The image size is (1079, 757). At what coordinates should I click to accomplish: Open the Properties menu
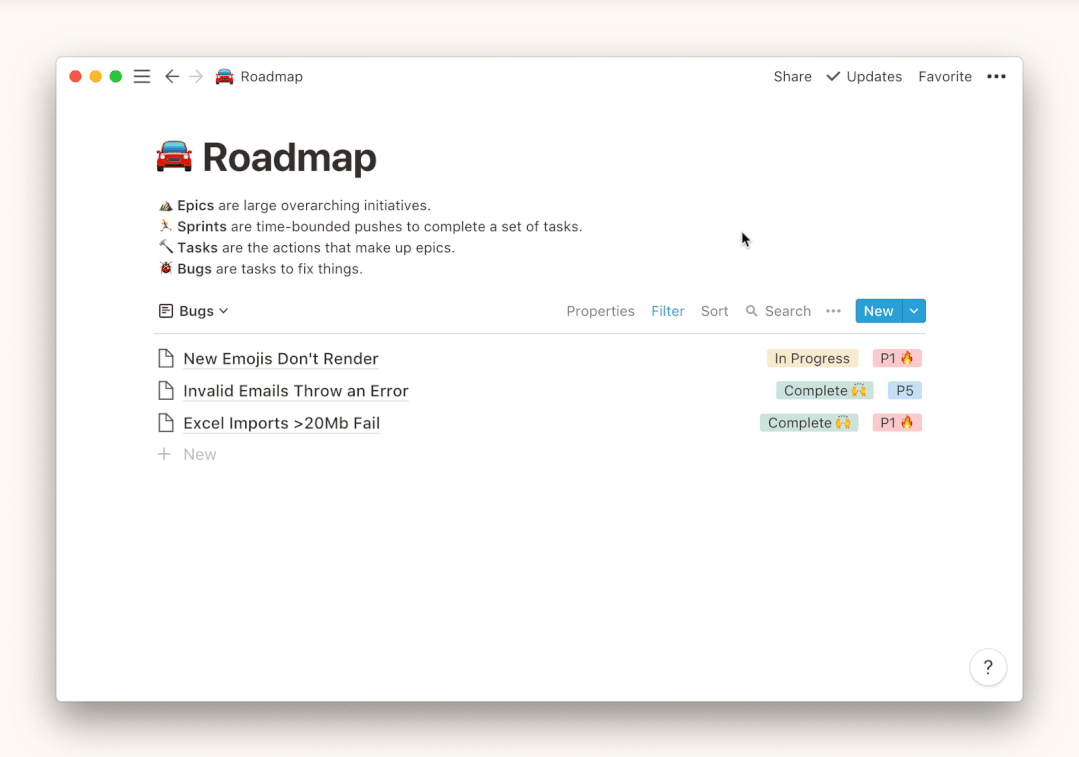point(600,311)
